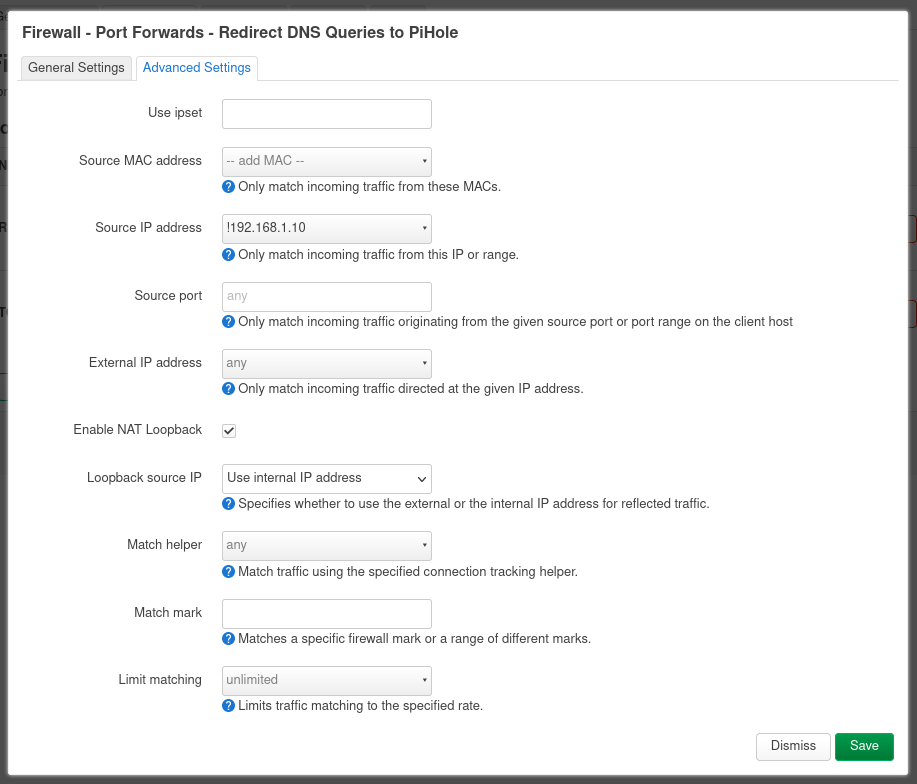
Task: Open the External IP address dropdown
Action: point(327,364)
